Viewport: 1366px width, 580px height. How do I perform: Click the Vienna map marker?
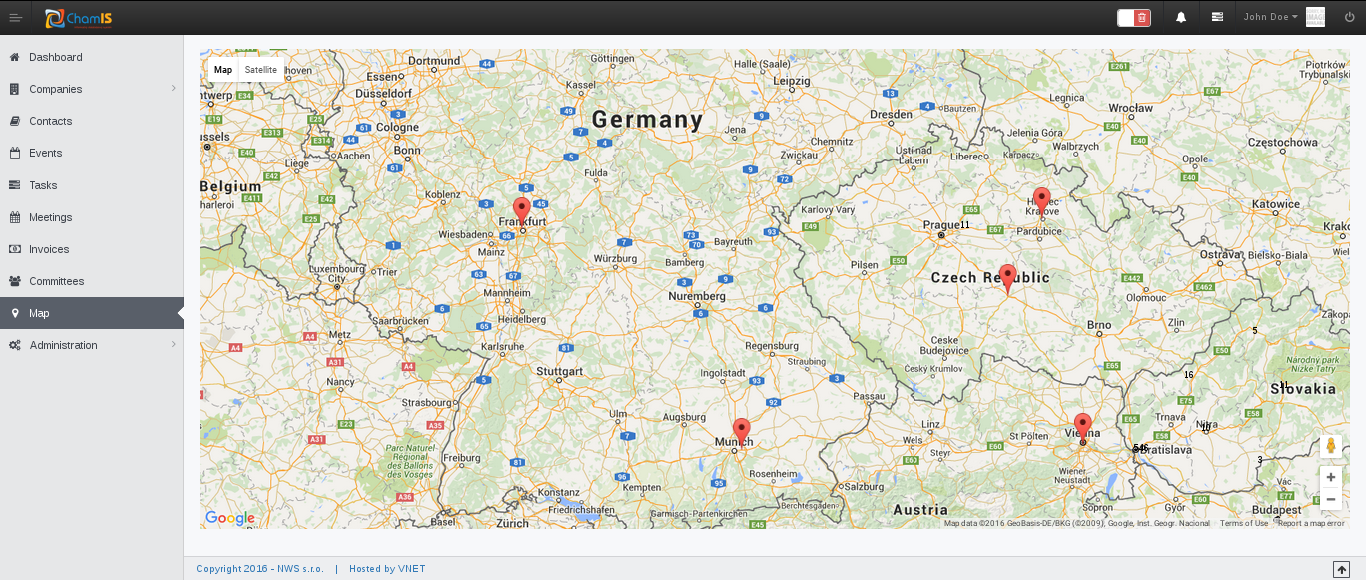pyautogui.click(x=1082, y=427)
